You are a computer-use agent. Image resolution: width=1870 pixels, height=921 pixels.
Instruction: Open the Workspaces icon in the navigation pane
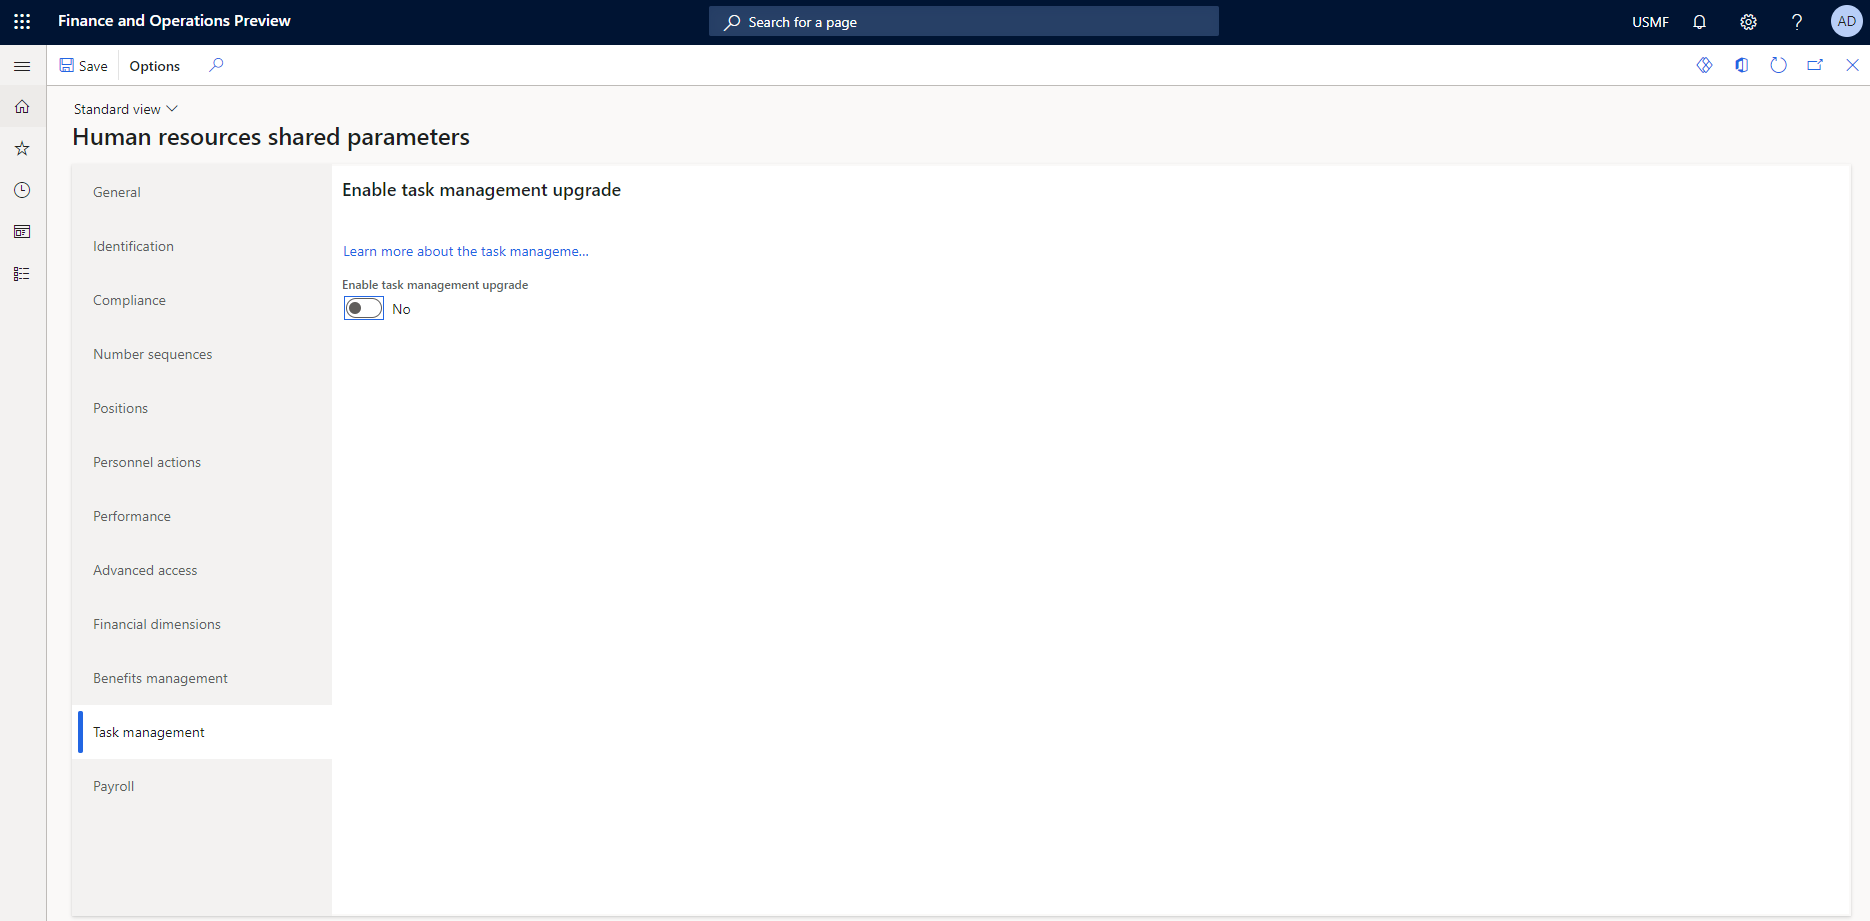pyautogui.click(x=22, y=231)
